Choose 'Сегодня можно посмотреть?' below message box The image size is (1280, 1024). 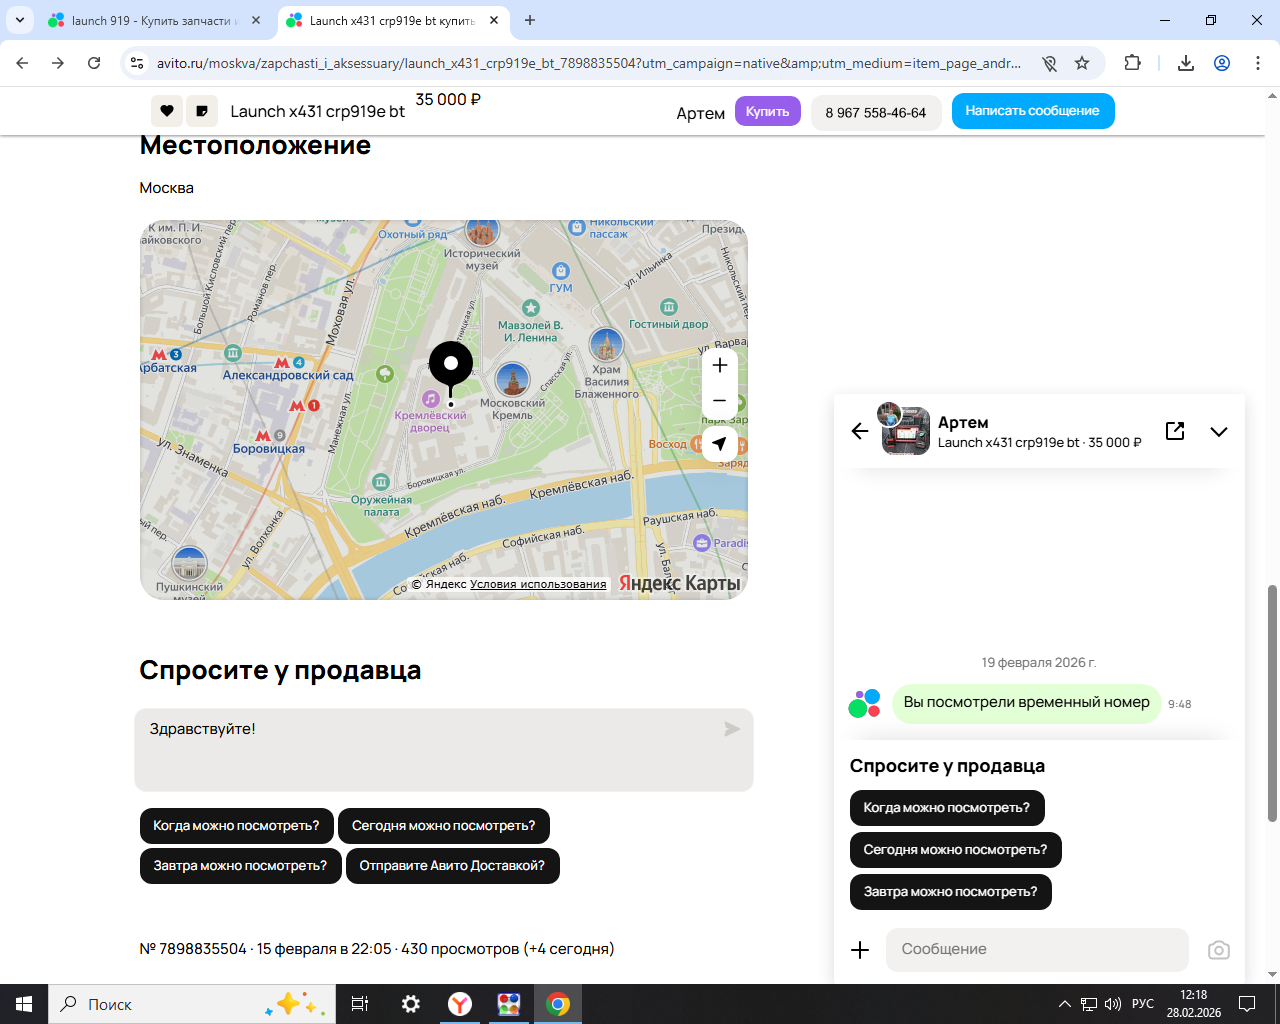(x=444, y=826)
